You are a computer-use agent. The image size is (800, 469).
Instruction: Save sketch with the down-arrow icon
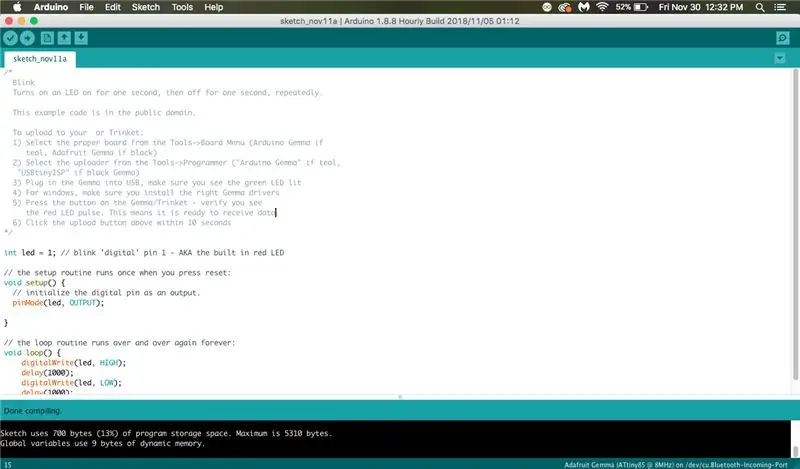click(81, 38)
